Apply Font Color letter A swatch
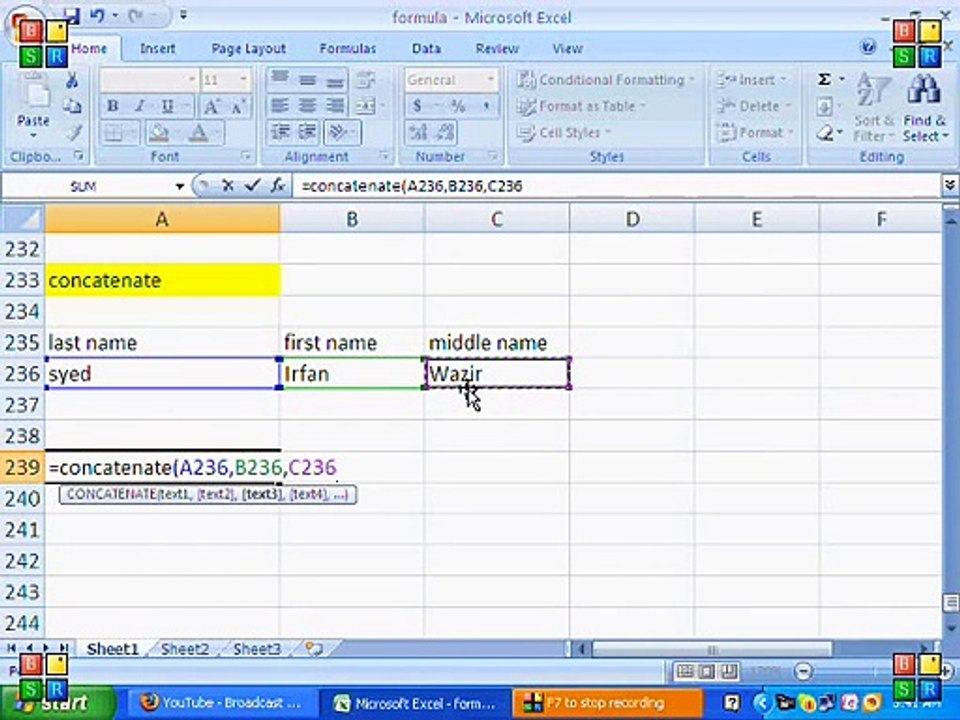Image resolution: width=960 pixels, height=720 pixels. tap(198, 133)
